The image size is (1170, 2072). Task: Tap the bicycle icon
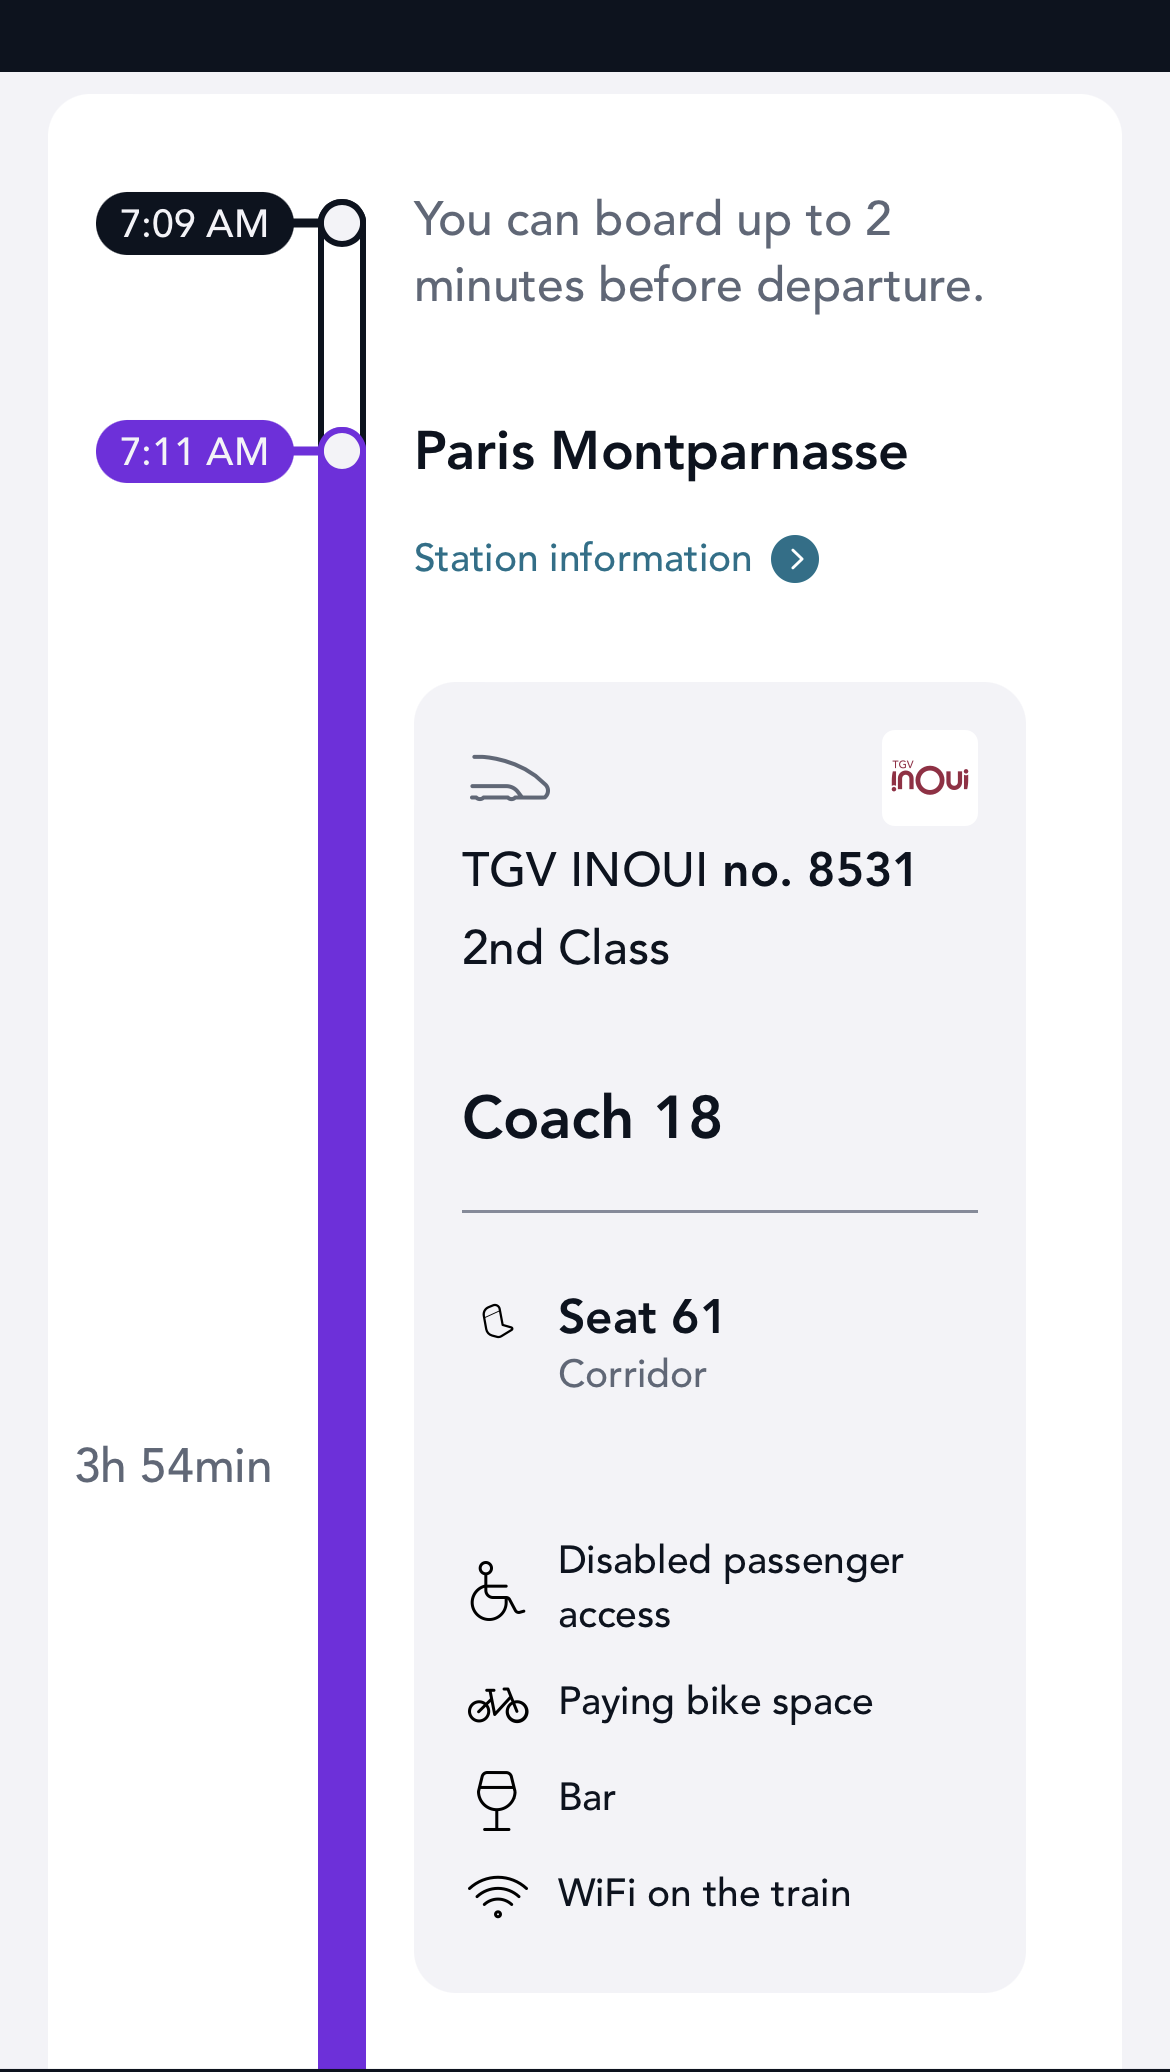497,1704
